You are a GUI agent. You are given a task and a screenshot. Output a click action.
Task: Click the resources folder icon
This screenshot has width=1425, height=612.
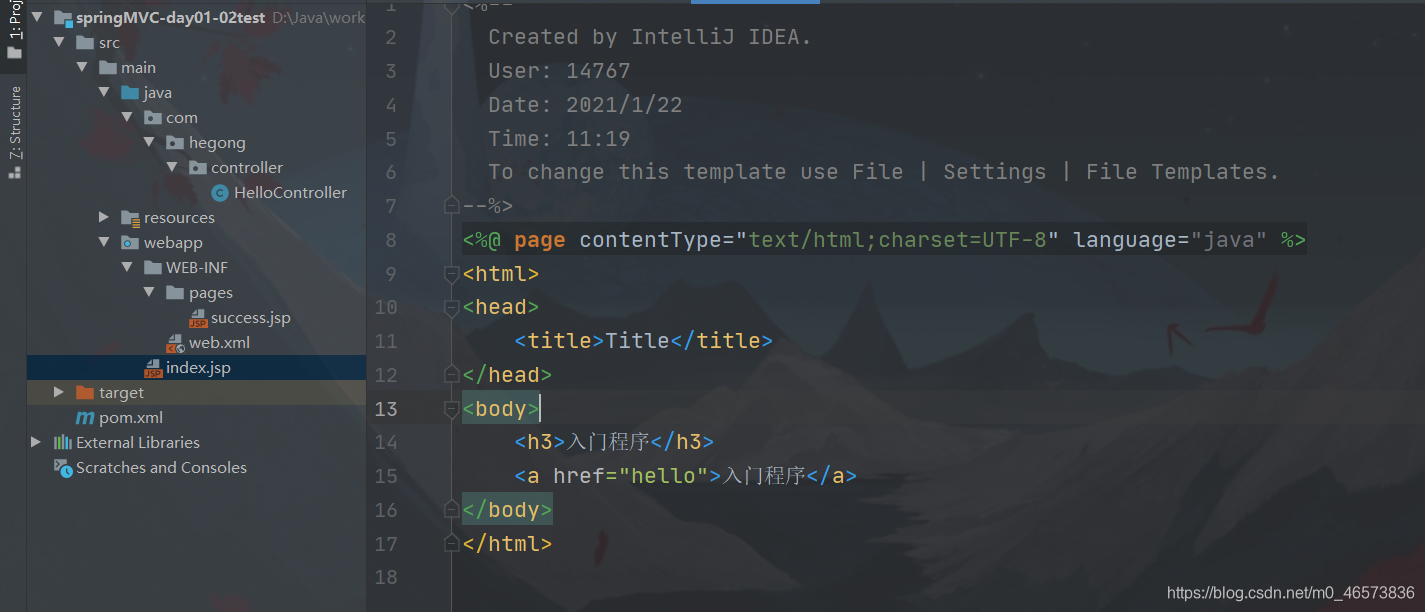point(130,218)
